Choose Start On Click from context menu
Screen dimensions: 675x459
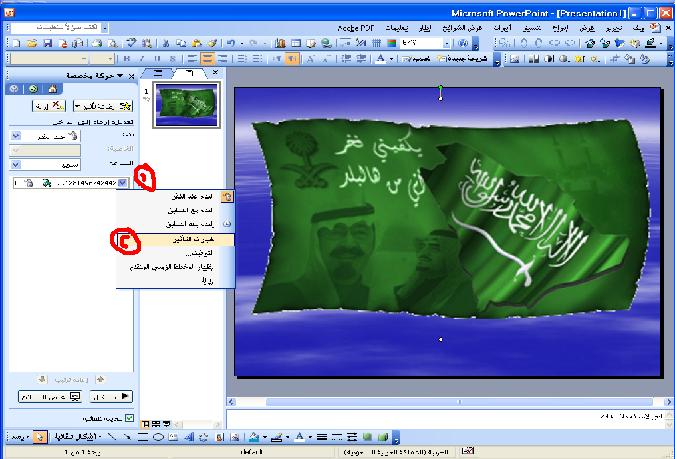(x=176, y=196)
